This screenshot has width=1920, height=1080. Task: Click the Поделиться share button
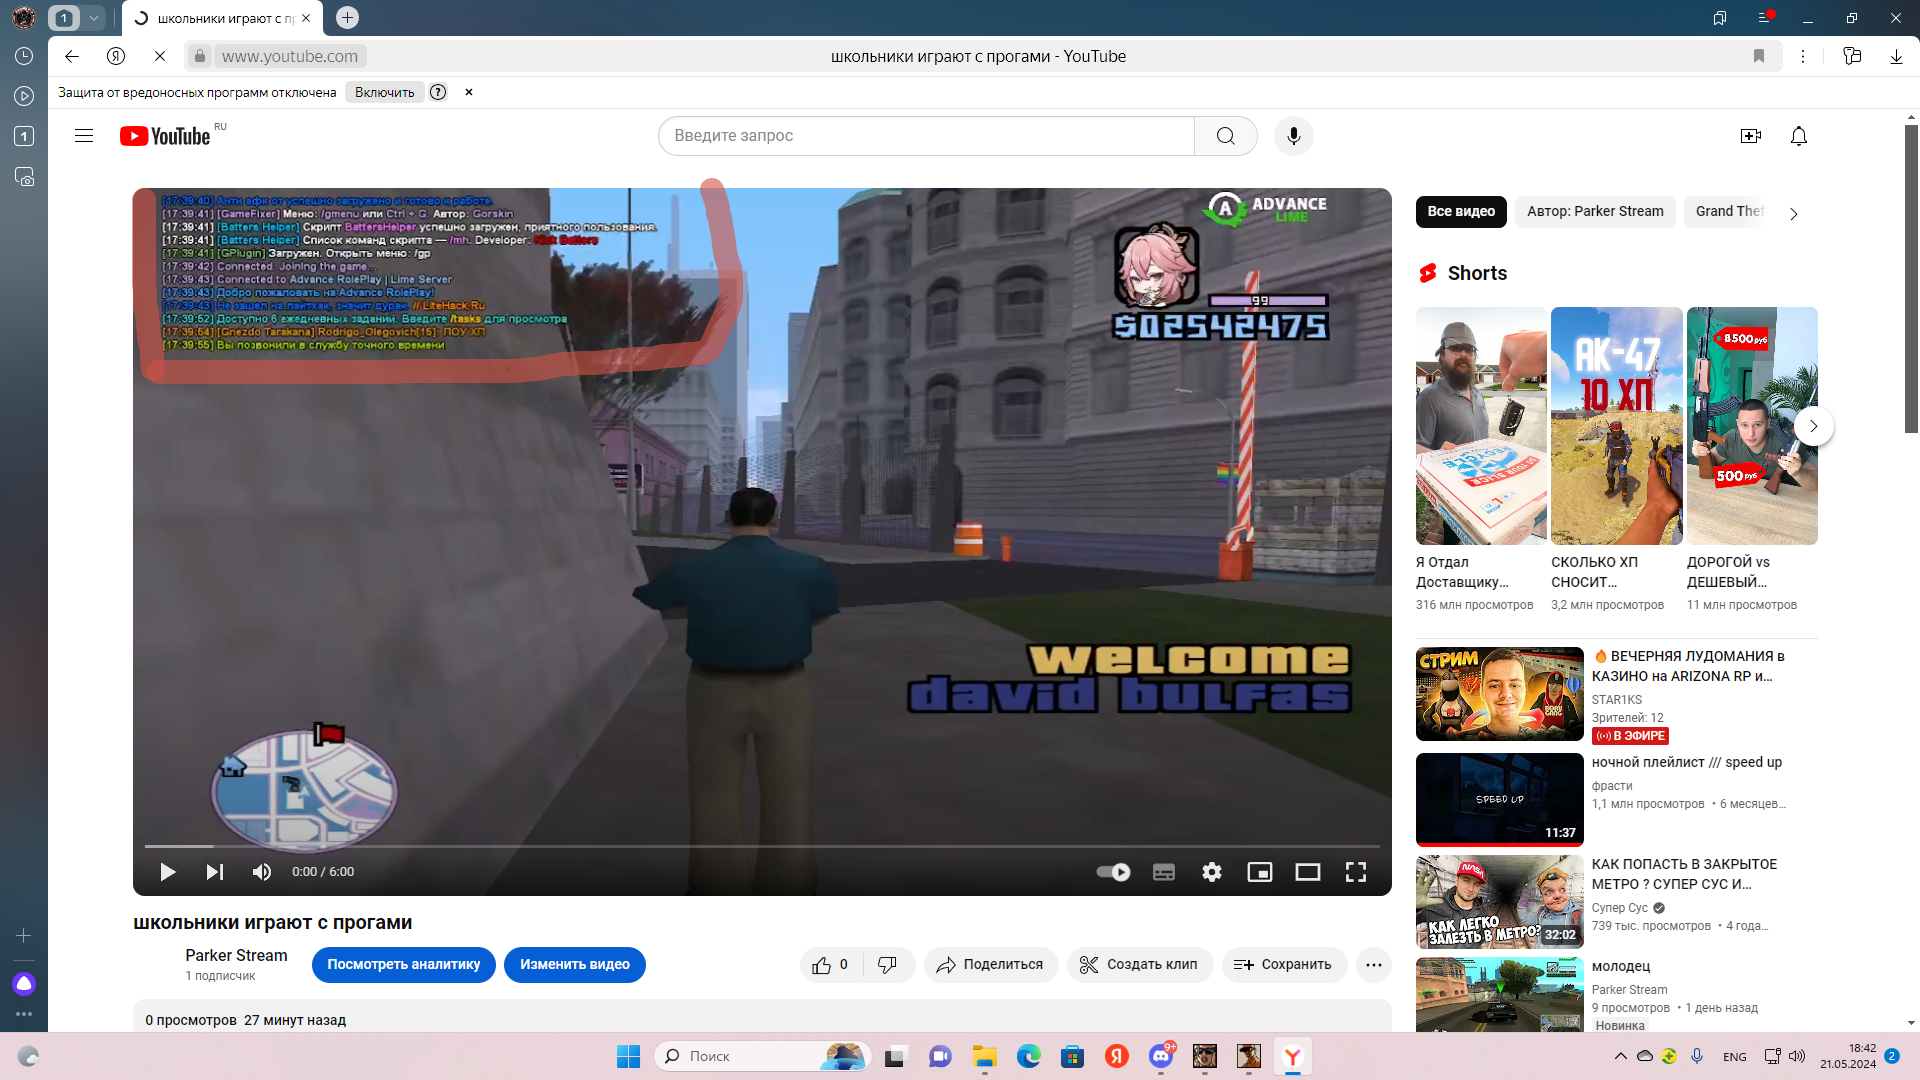tap(991, 965)
